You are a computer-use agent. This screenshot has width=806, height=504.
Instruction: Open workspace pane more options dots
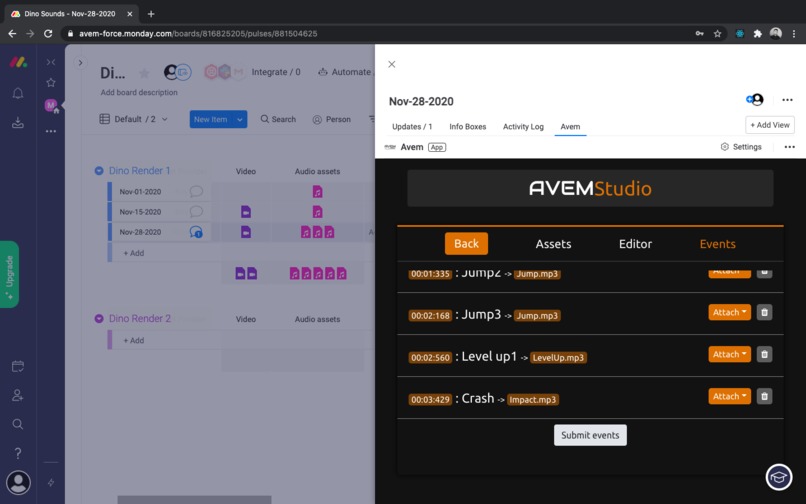click(x=51, y=131)
